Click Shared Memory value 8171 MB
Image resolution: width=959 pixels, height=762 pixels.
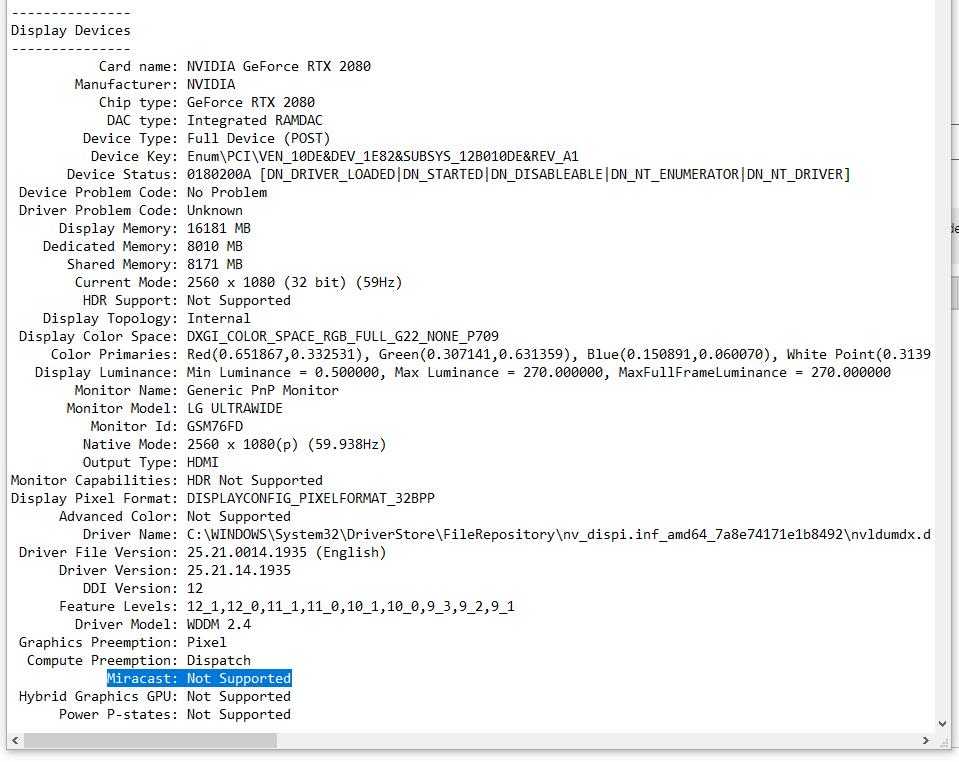(x=215, y=264)
